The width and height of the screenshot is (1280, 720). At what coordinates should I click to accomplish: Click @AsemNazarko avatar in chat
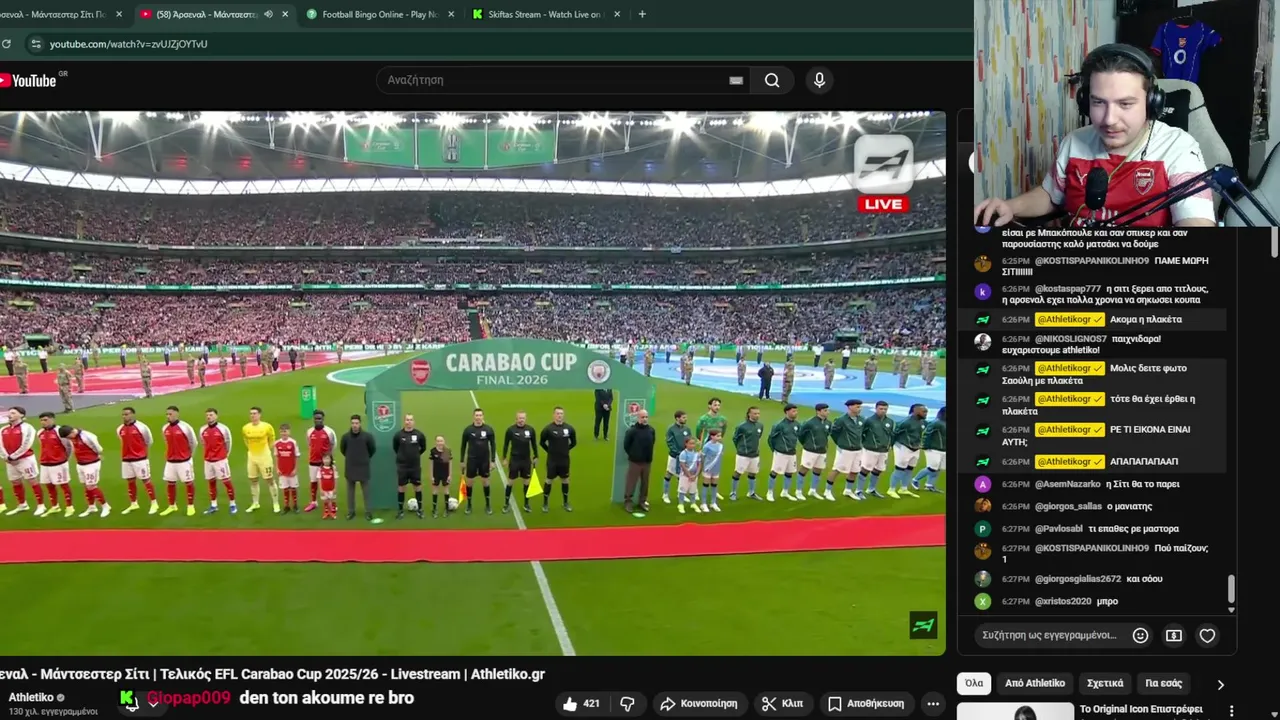tap(983, 484)
